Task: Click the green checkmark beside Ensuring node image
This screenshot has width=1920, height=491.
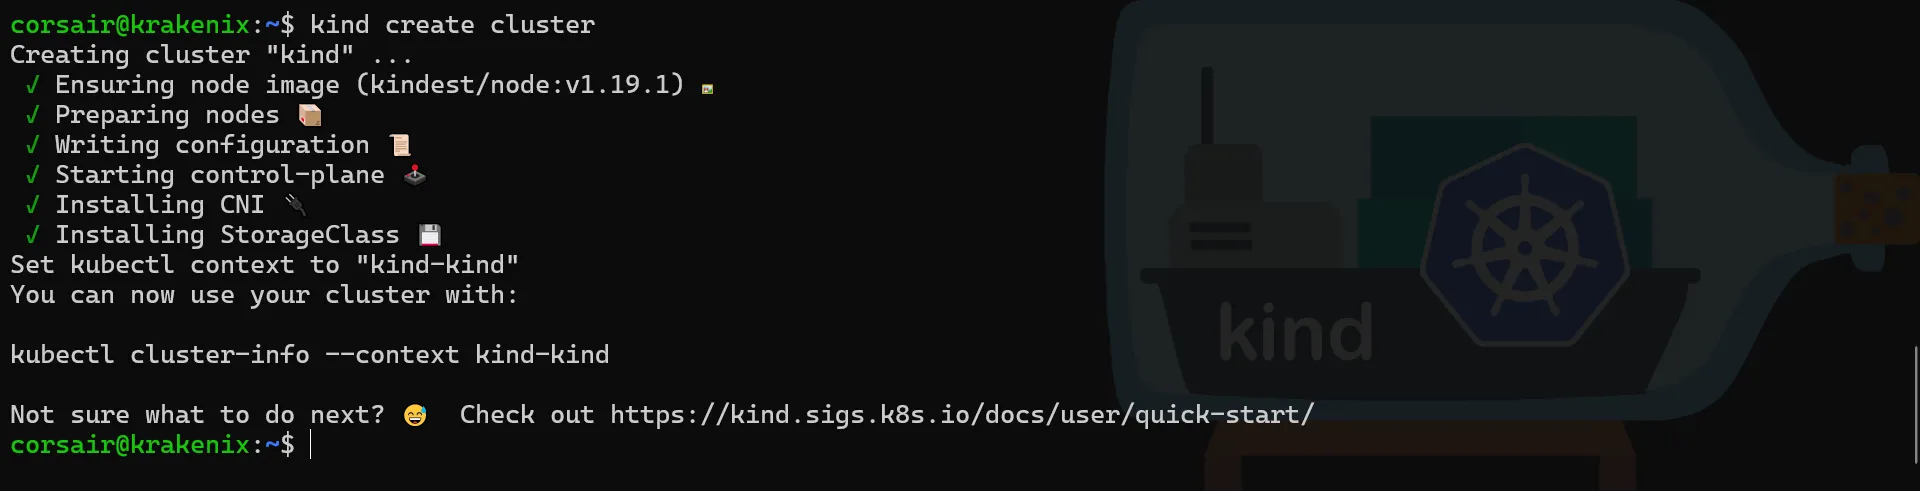Action: 32,85
